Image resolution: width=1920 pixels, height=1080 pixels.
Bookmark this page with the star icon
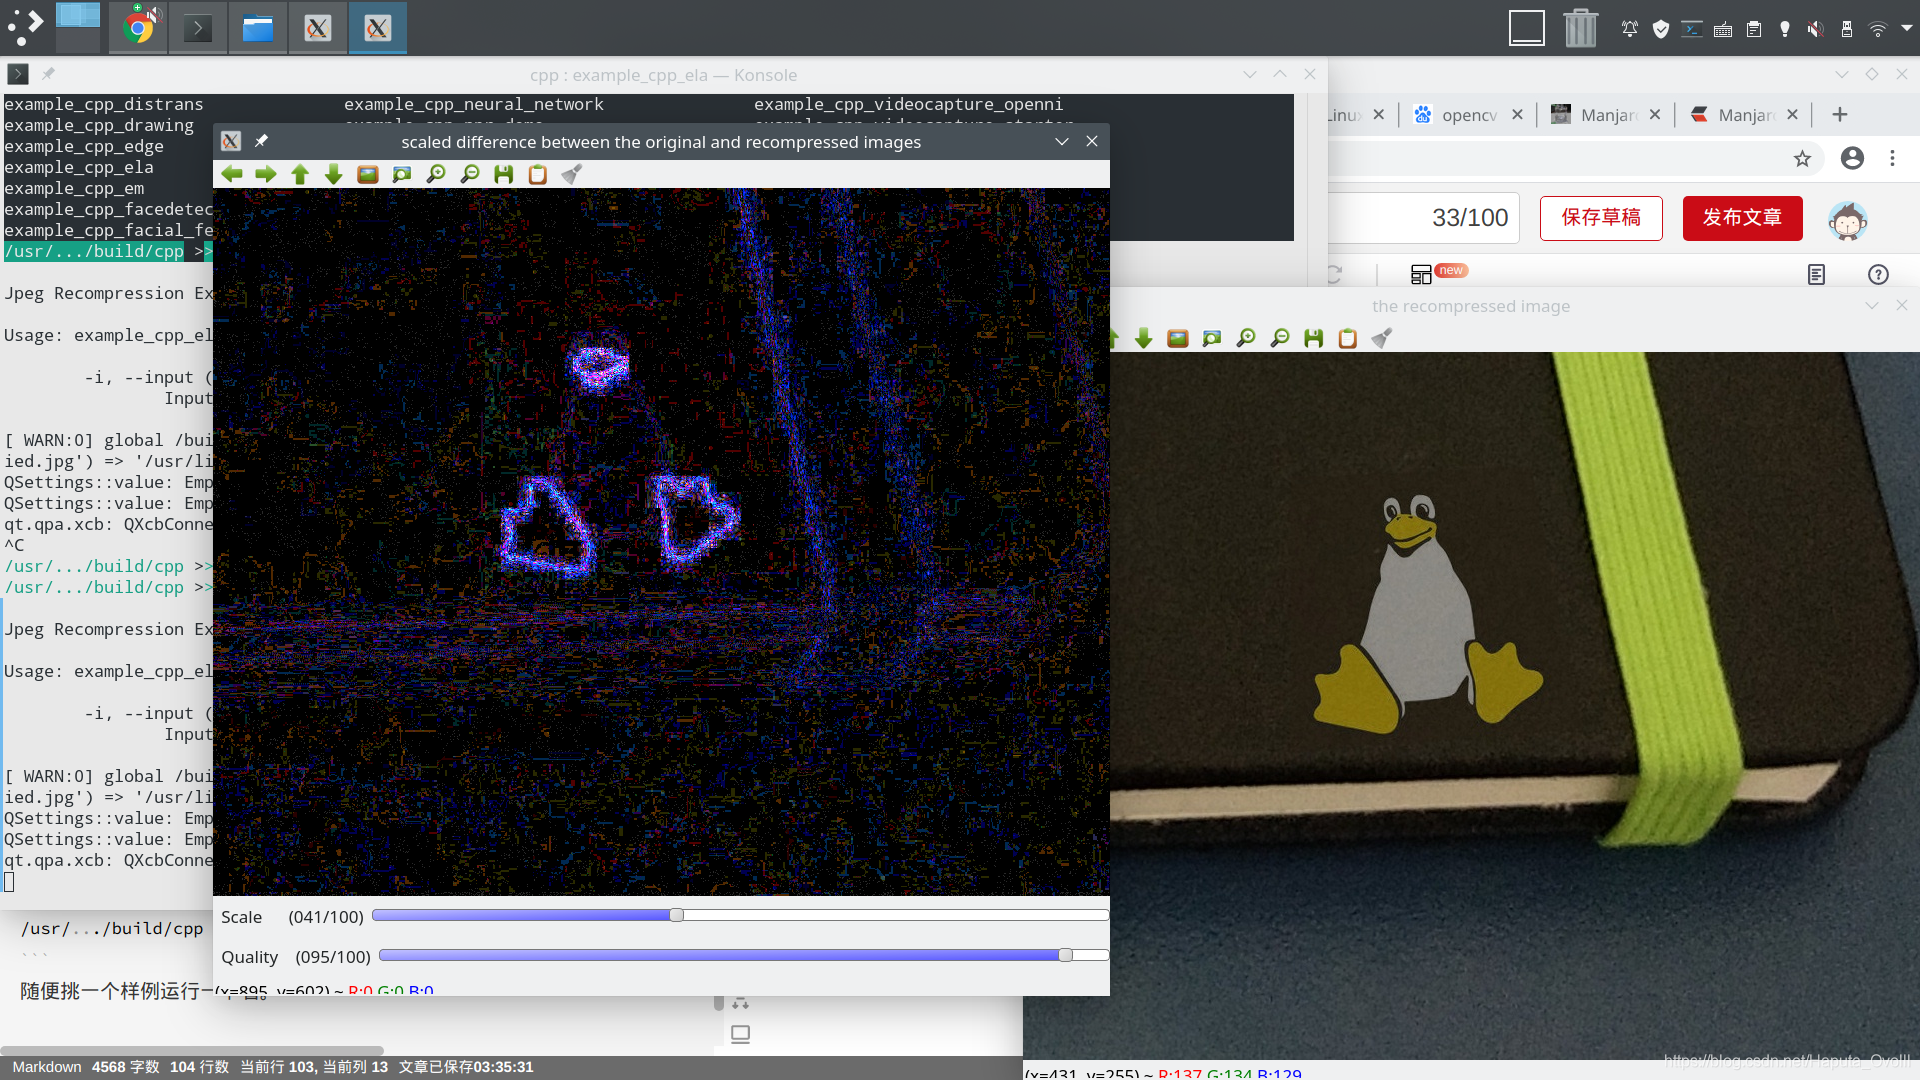pos(1803,158)
